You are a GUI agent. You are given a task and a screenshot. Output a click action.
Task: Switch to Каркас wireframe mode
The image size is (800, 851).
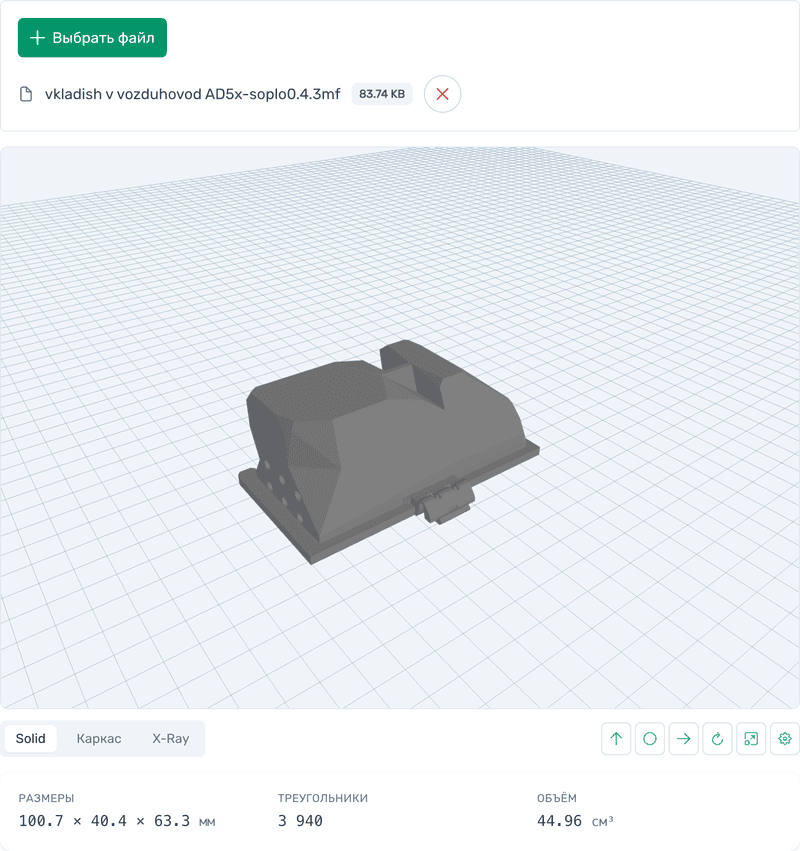coord(97,738)
